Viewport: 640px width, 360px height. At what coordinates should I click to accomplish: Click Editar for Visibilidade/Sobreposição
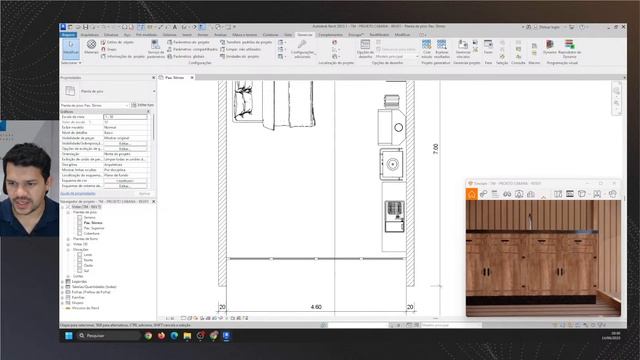click(124, 143)
